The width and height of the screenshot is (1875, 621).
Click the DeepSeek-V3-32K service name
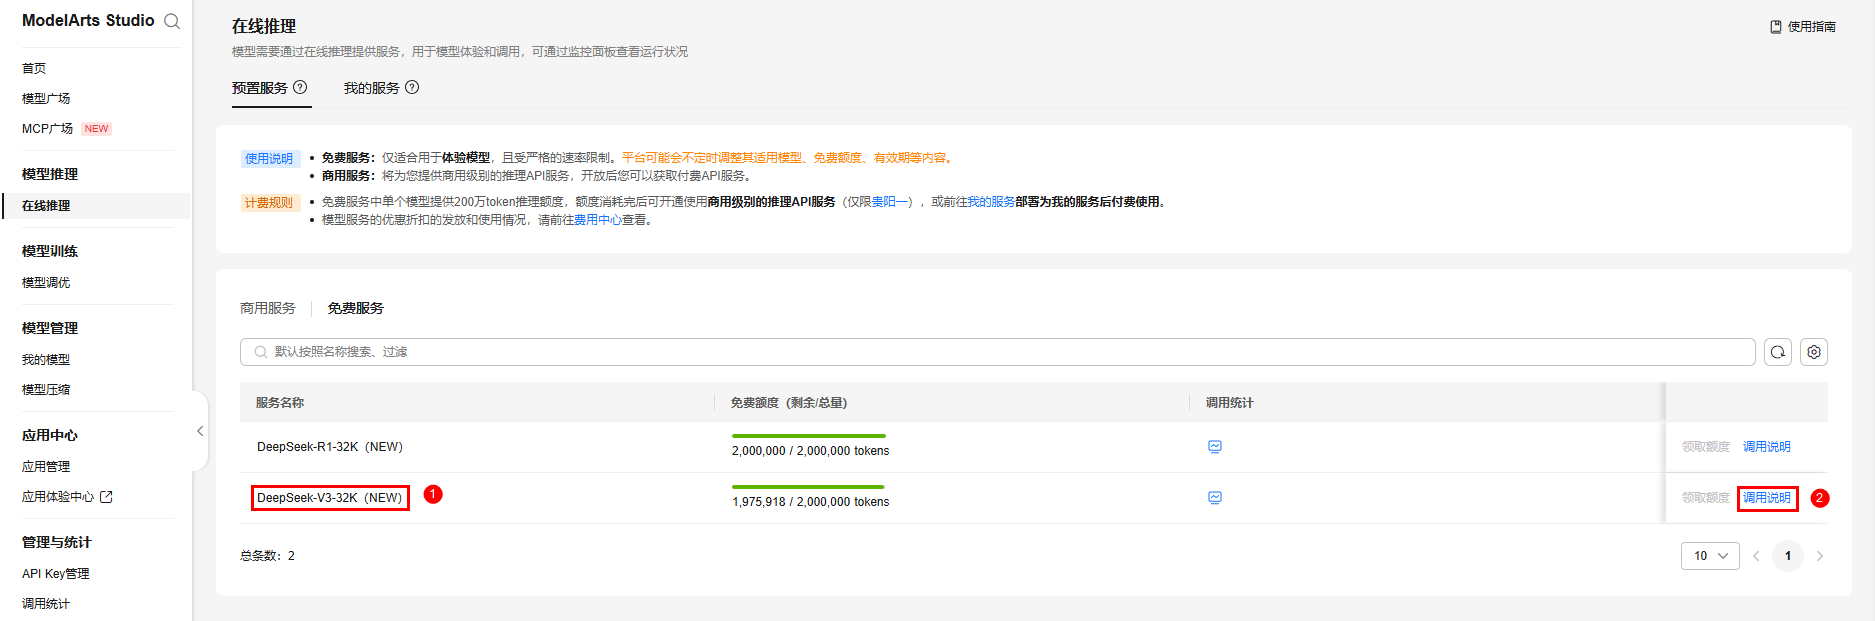click(x=330, y=498)
